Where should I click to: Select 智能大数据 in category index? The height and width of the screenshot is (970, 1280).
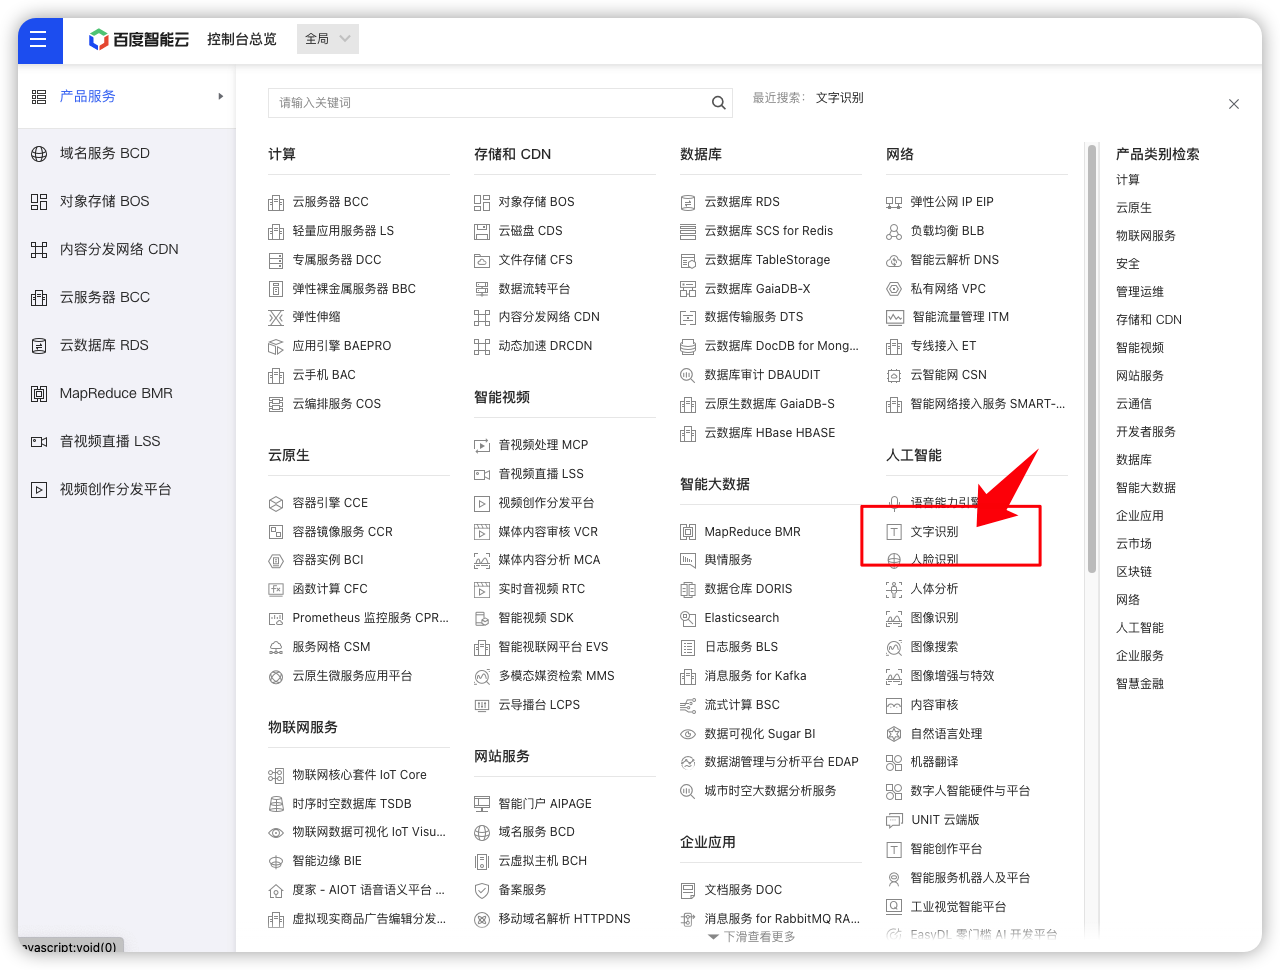[x=1145, y=488]
